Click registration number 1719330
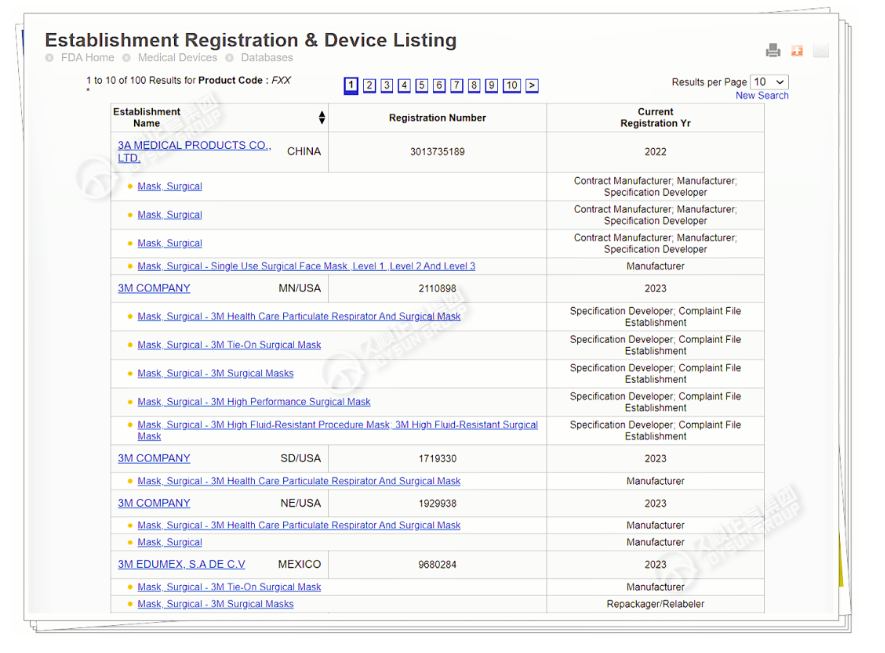 [437, 459]
